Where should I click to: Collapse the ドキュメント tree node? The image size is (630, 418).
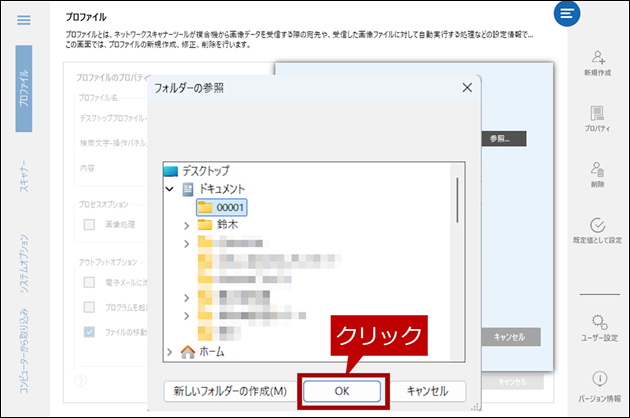[170, 189]
